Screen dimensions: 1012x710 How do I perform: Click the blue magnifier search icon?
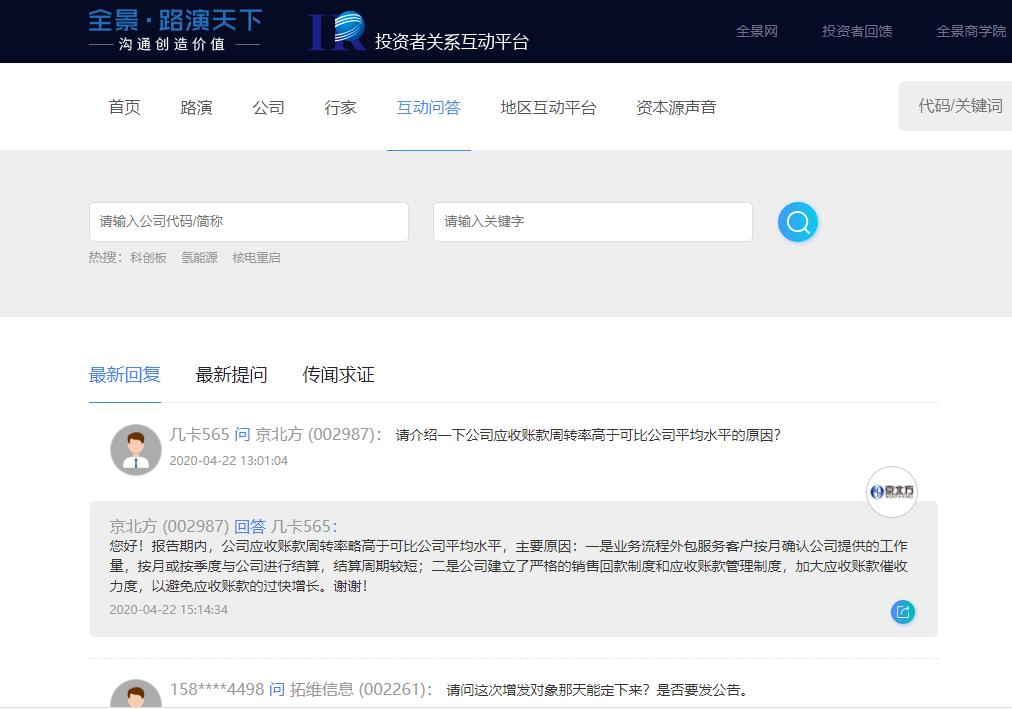tap(797, 222)
